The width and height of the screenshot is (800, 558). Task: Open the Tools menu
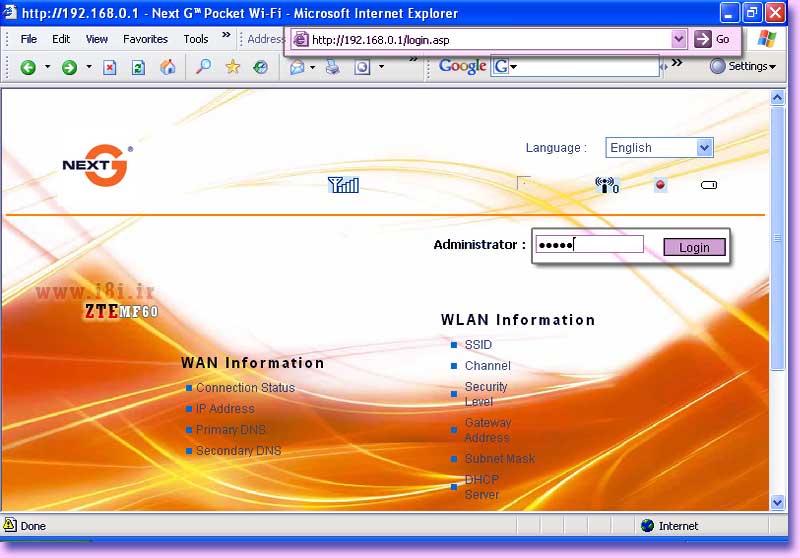point(196,39)
